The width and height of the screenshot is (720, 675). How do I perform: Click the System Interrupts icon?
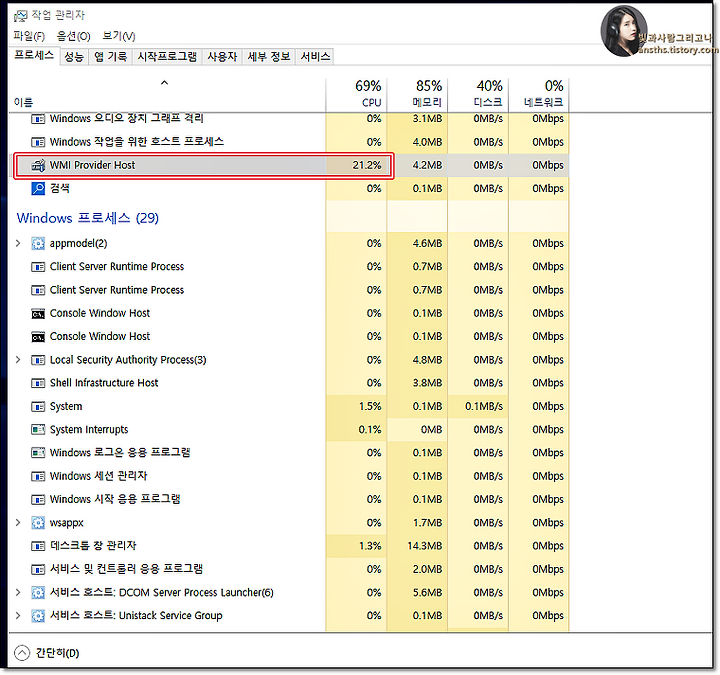click(38, 430)
